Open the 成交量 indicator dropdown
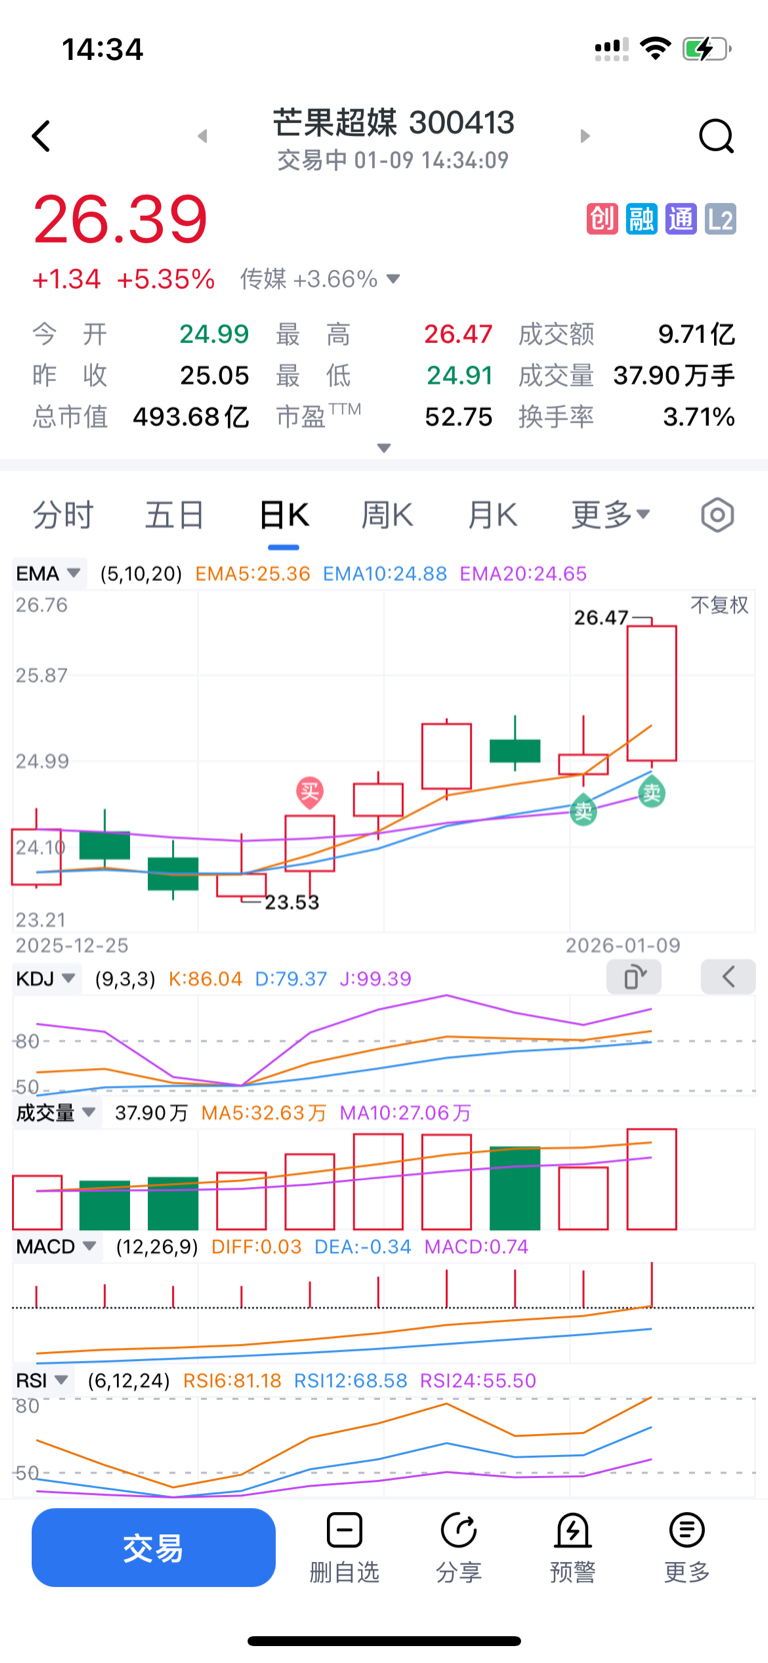The image size is (768, 1663). 56,1113
